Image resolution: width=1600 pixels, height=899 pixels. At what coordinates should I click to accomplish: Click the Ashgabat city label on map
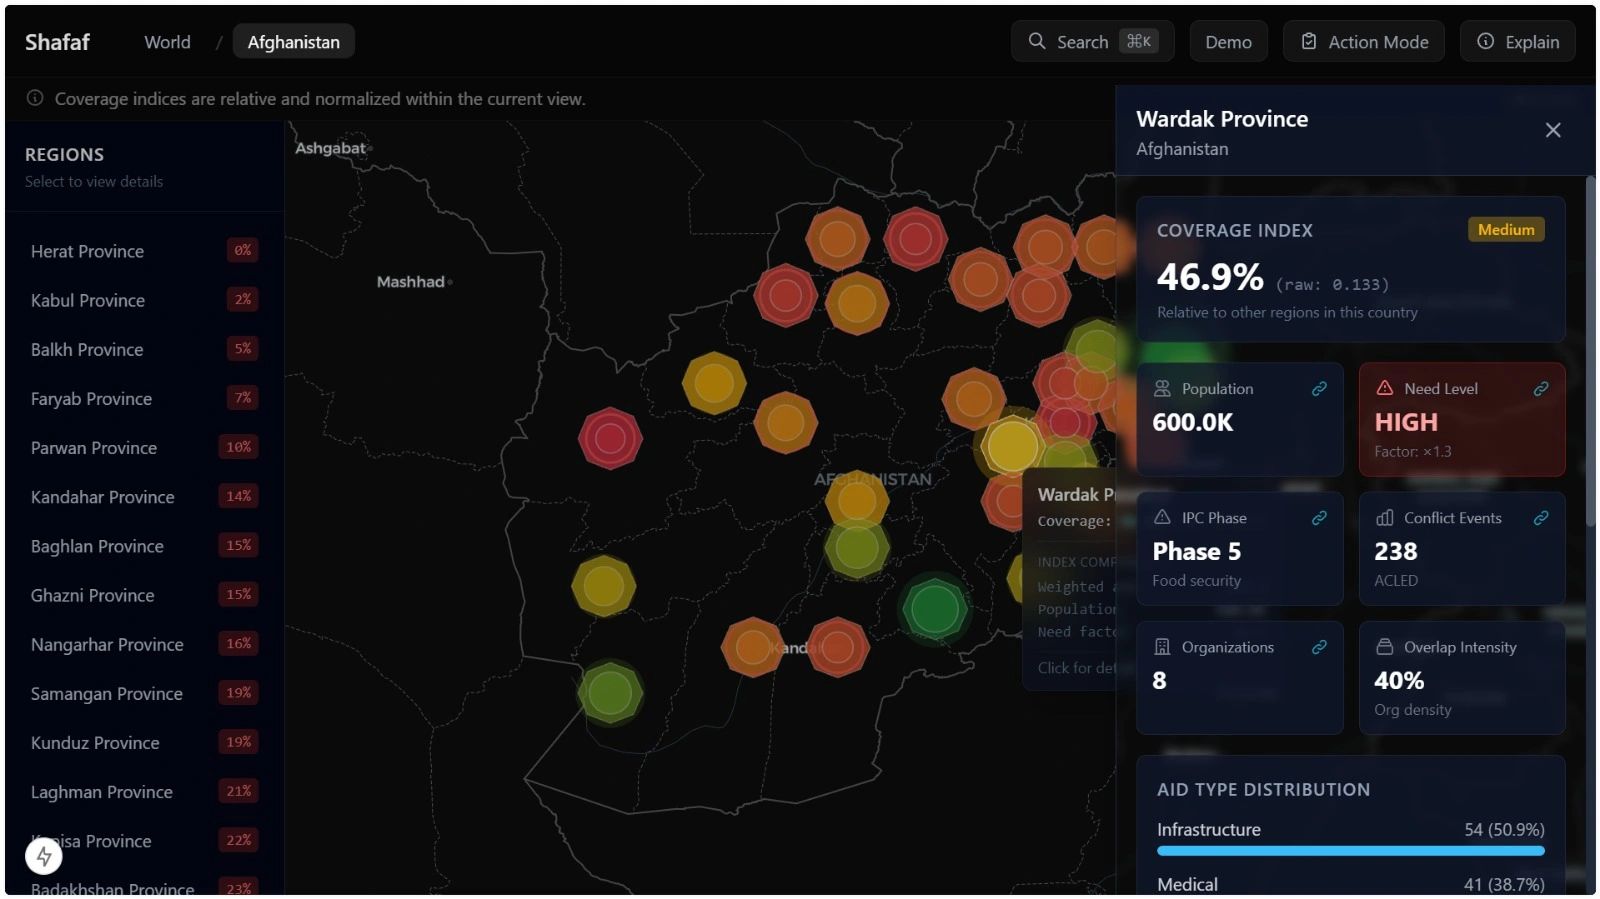tap(330, 148)
